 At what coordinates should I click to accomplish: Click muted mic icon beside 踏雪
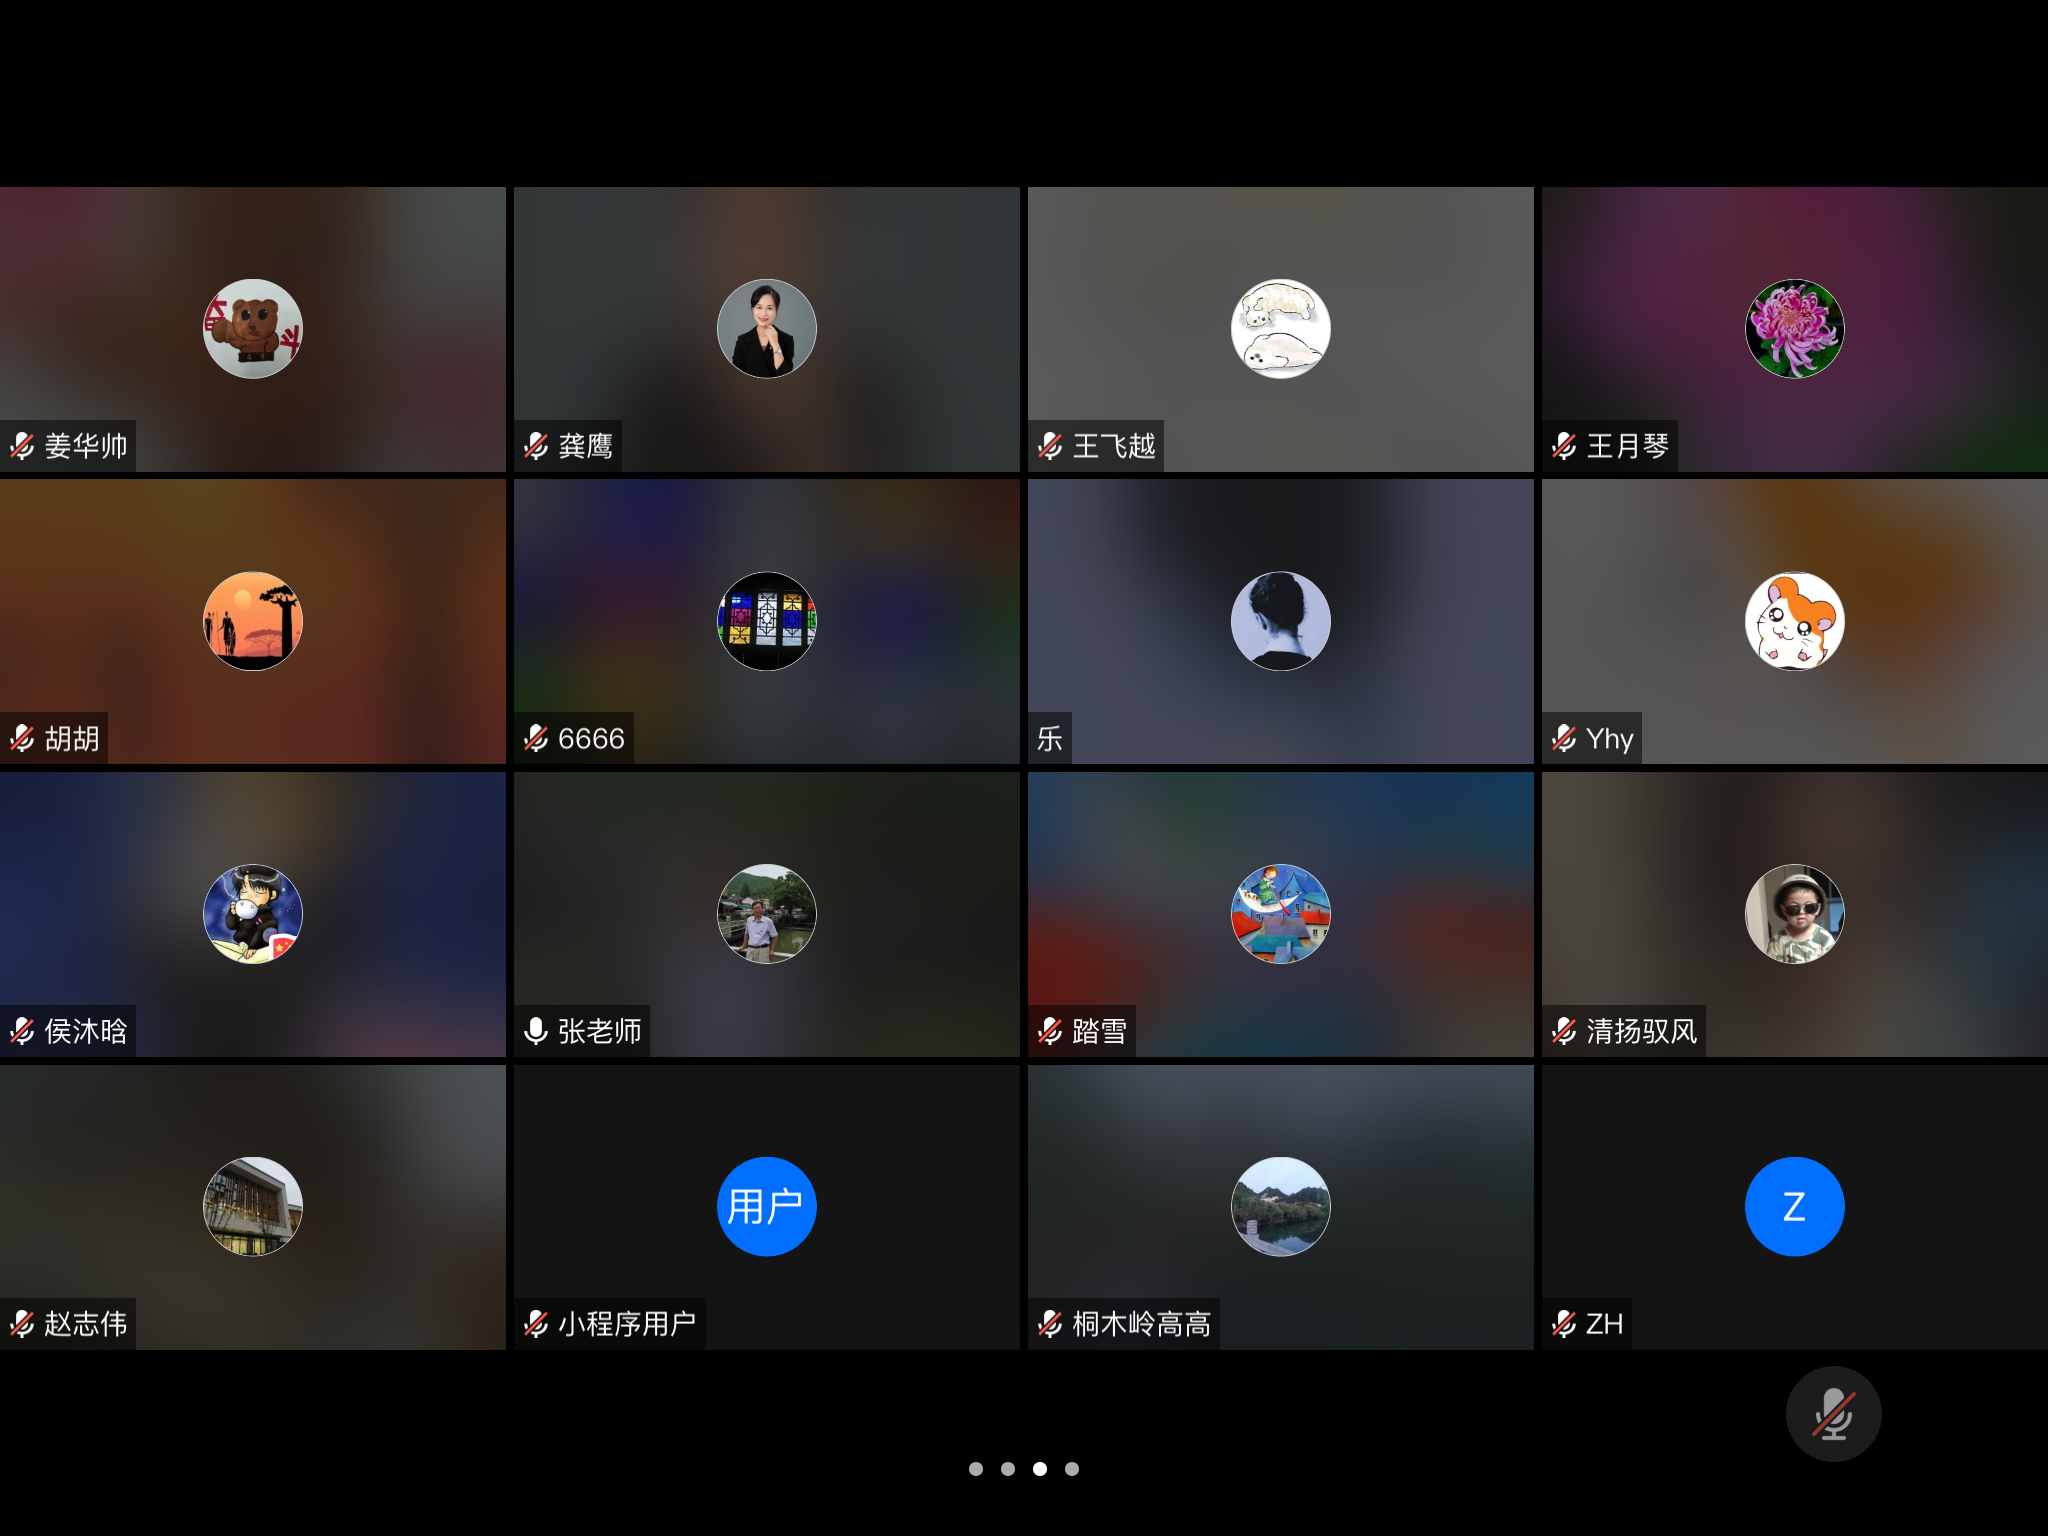pos(1050,1031)
